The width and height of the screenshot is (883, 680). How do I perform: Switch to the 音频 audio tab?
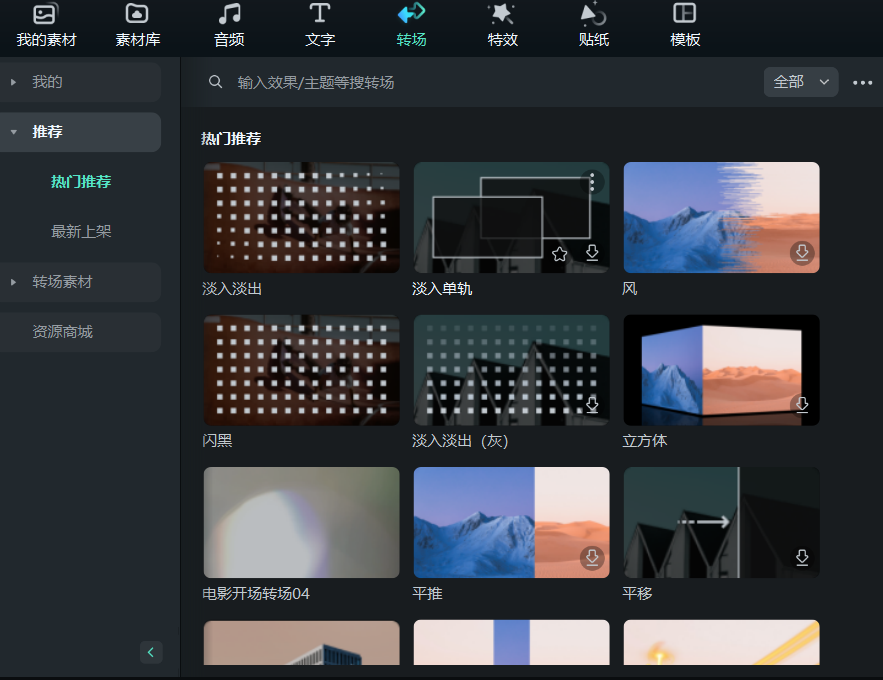click(229, 27)
